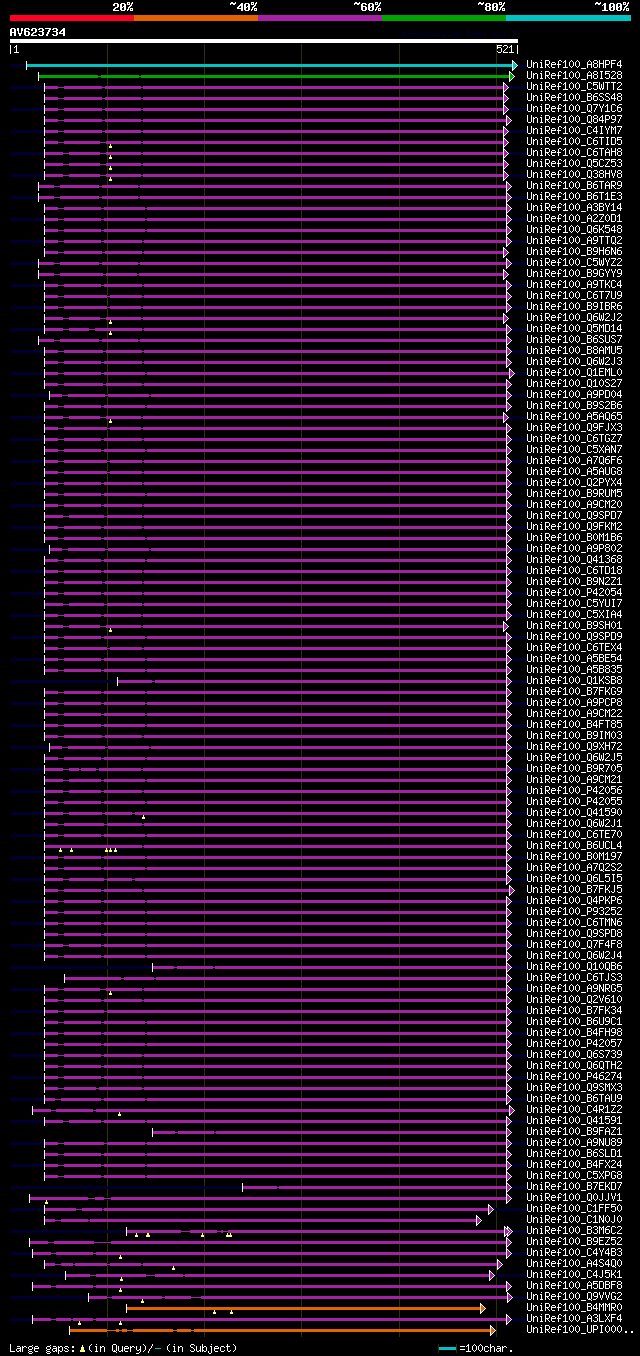Open hit UniRef100_A8I528
This screenshot has height=1356, width=640.
click(574, 76)
